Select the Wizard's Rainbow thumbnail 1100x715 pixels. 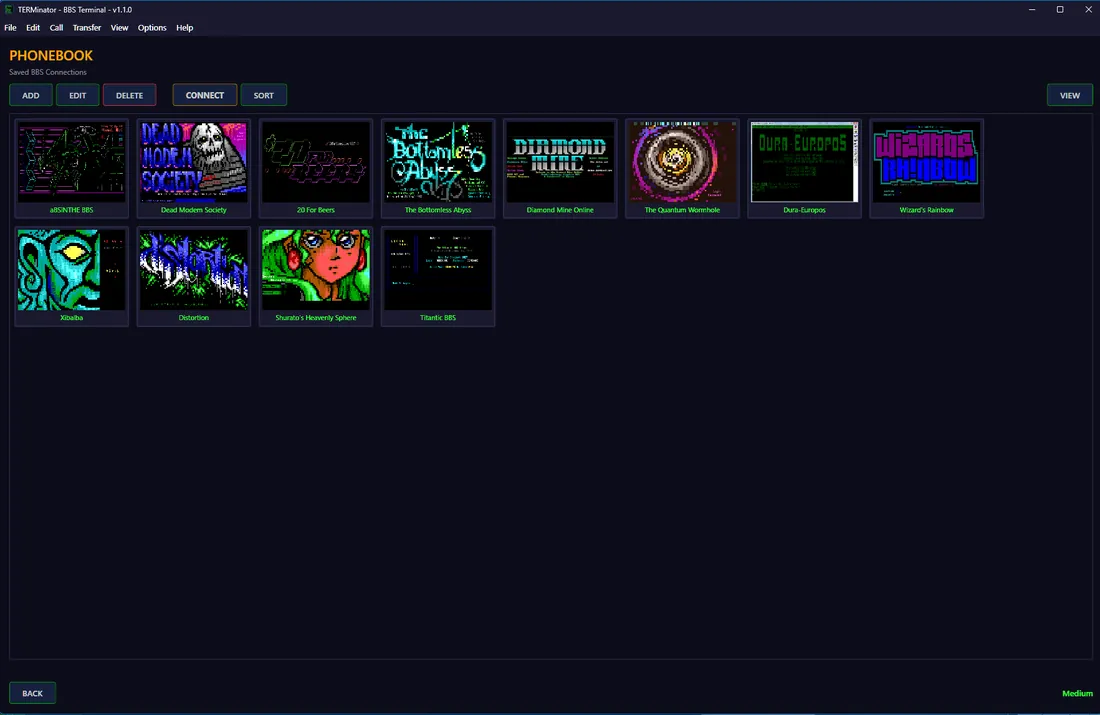[x=926, y=168]
